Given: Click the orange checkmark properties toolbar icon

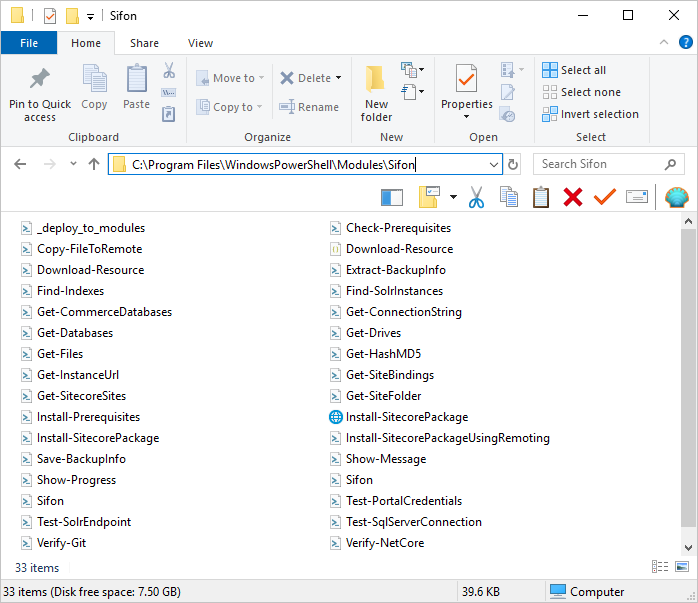Looking at the screenshot, I should pos(605,196).
